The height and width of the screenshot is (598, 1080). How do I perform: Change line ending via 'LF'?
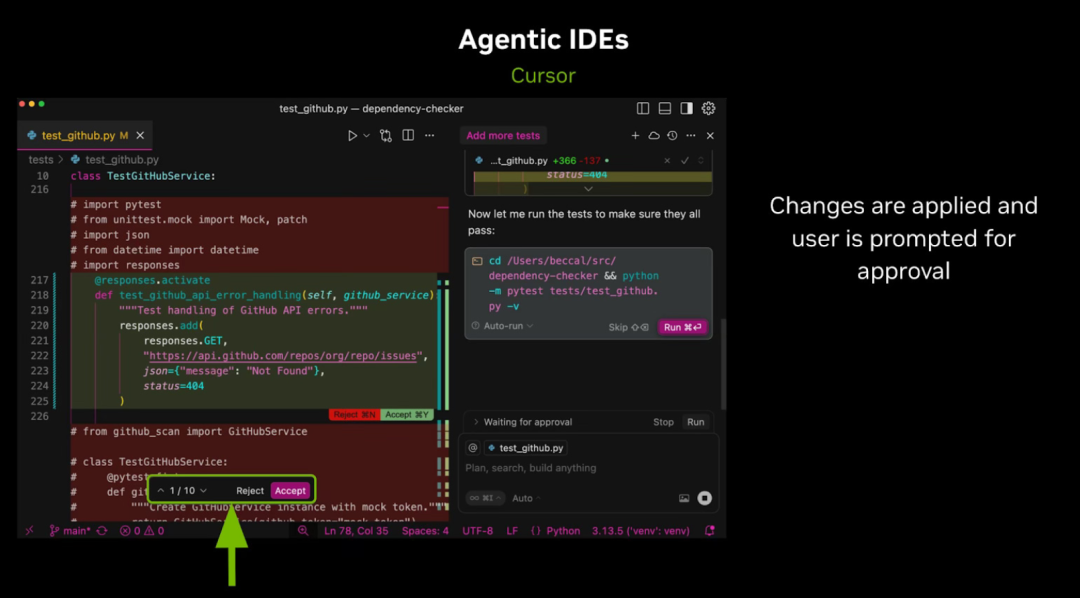[512, 530]
